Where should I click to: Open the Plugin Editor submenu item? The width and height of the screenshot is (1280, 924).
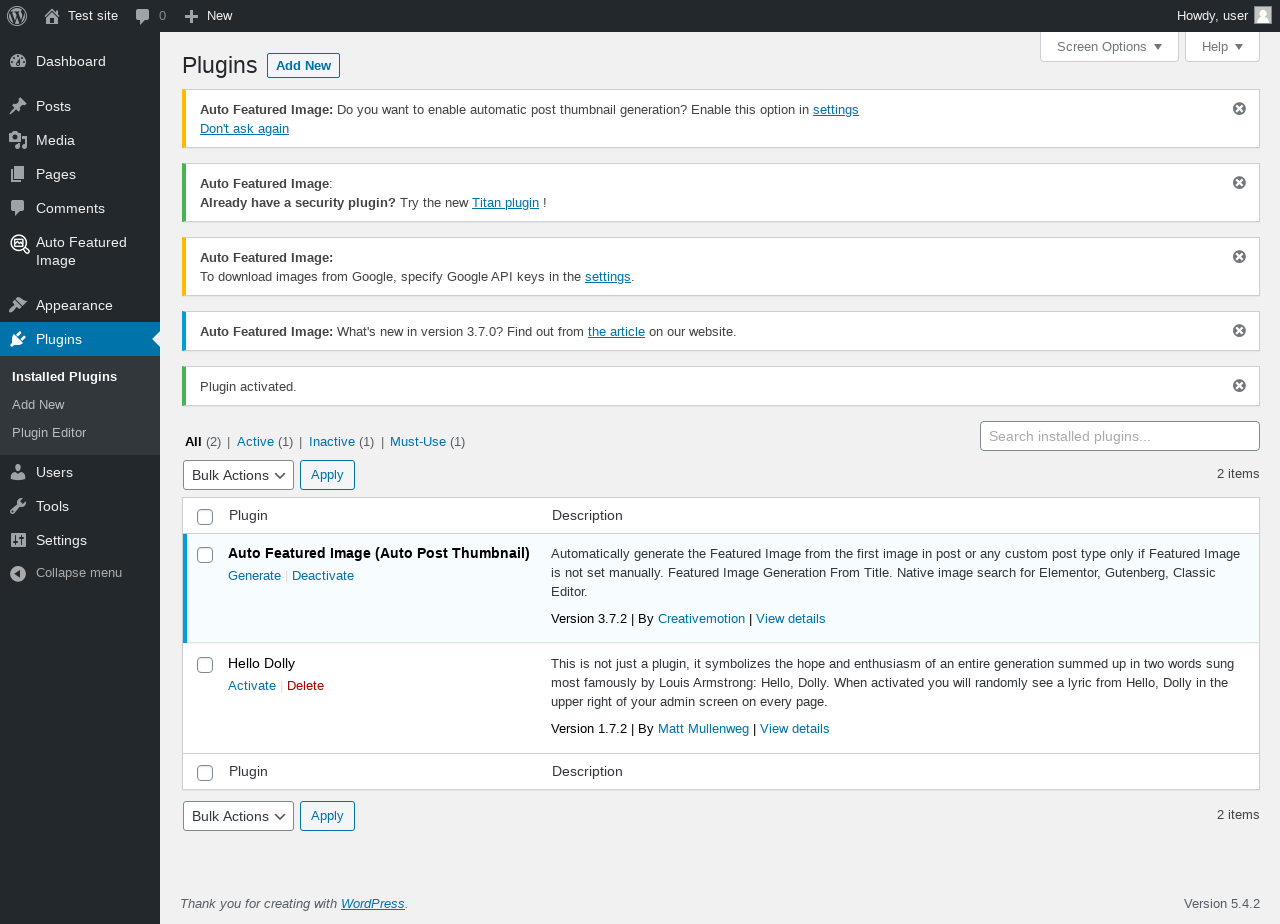pyautogui.click(x=49, y=433)
